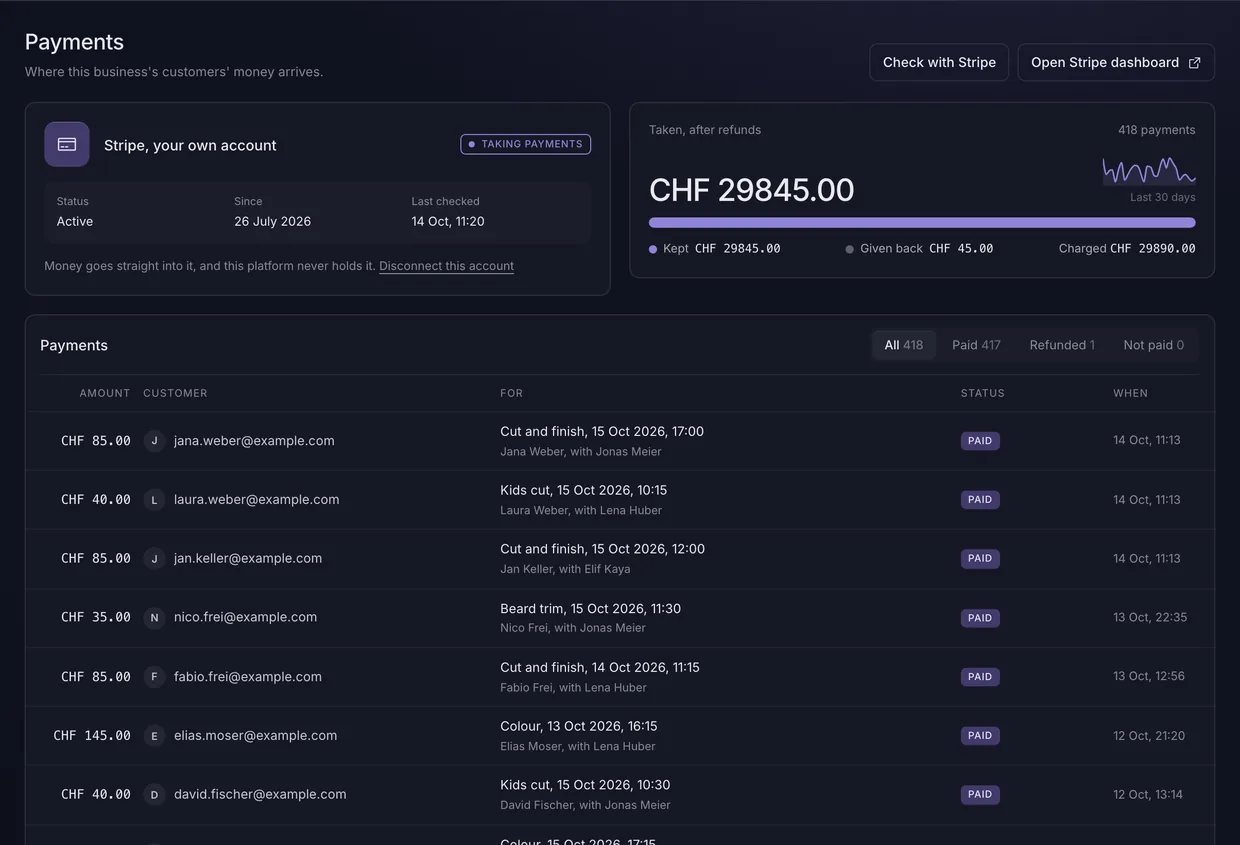
Task: Click the WHEN column header
Action: (1130, 393)
